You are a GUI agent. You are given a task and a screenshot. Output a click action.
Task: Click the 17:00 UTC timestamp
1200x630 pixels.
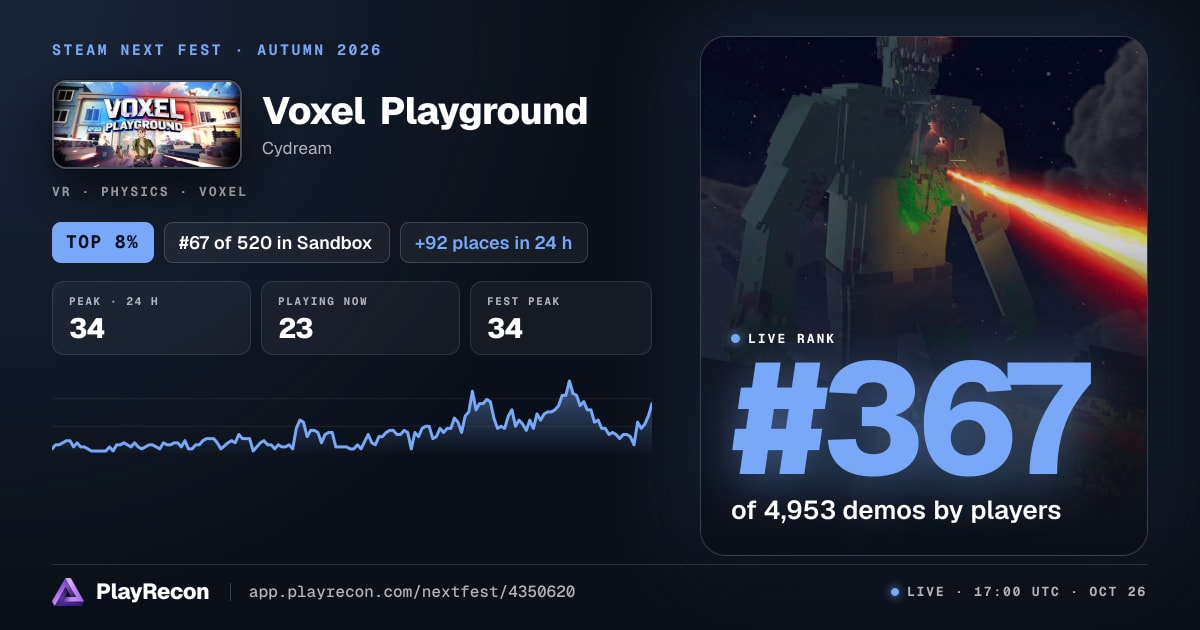[x=1016, y=592]
